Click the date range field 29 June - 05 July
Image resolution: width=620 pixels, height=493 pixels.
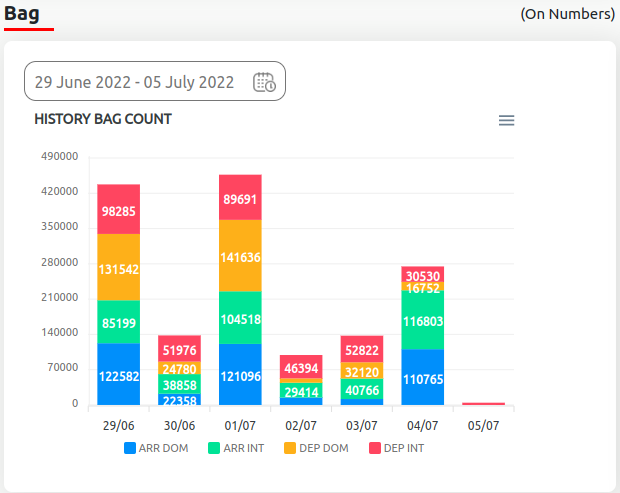[134, 82]
